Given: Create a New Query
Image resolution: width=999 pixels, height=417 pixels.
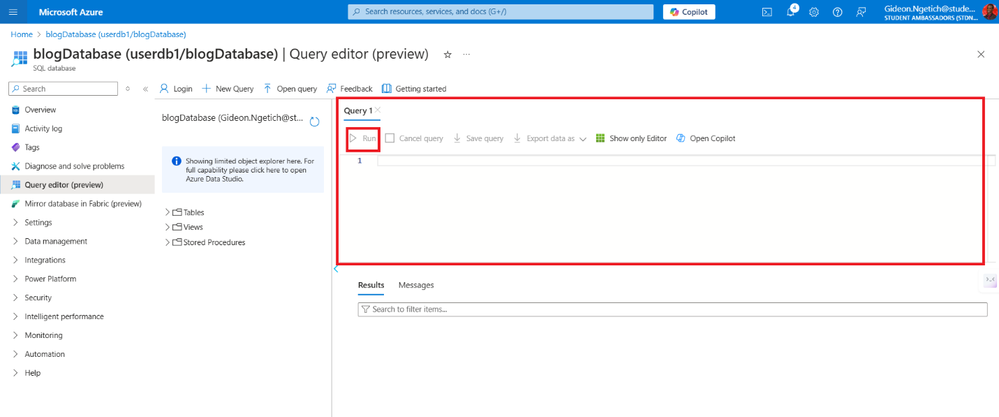Looking at the screenshot, I should click(x=227, y=88).
